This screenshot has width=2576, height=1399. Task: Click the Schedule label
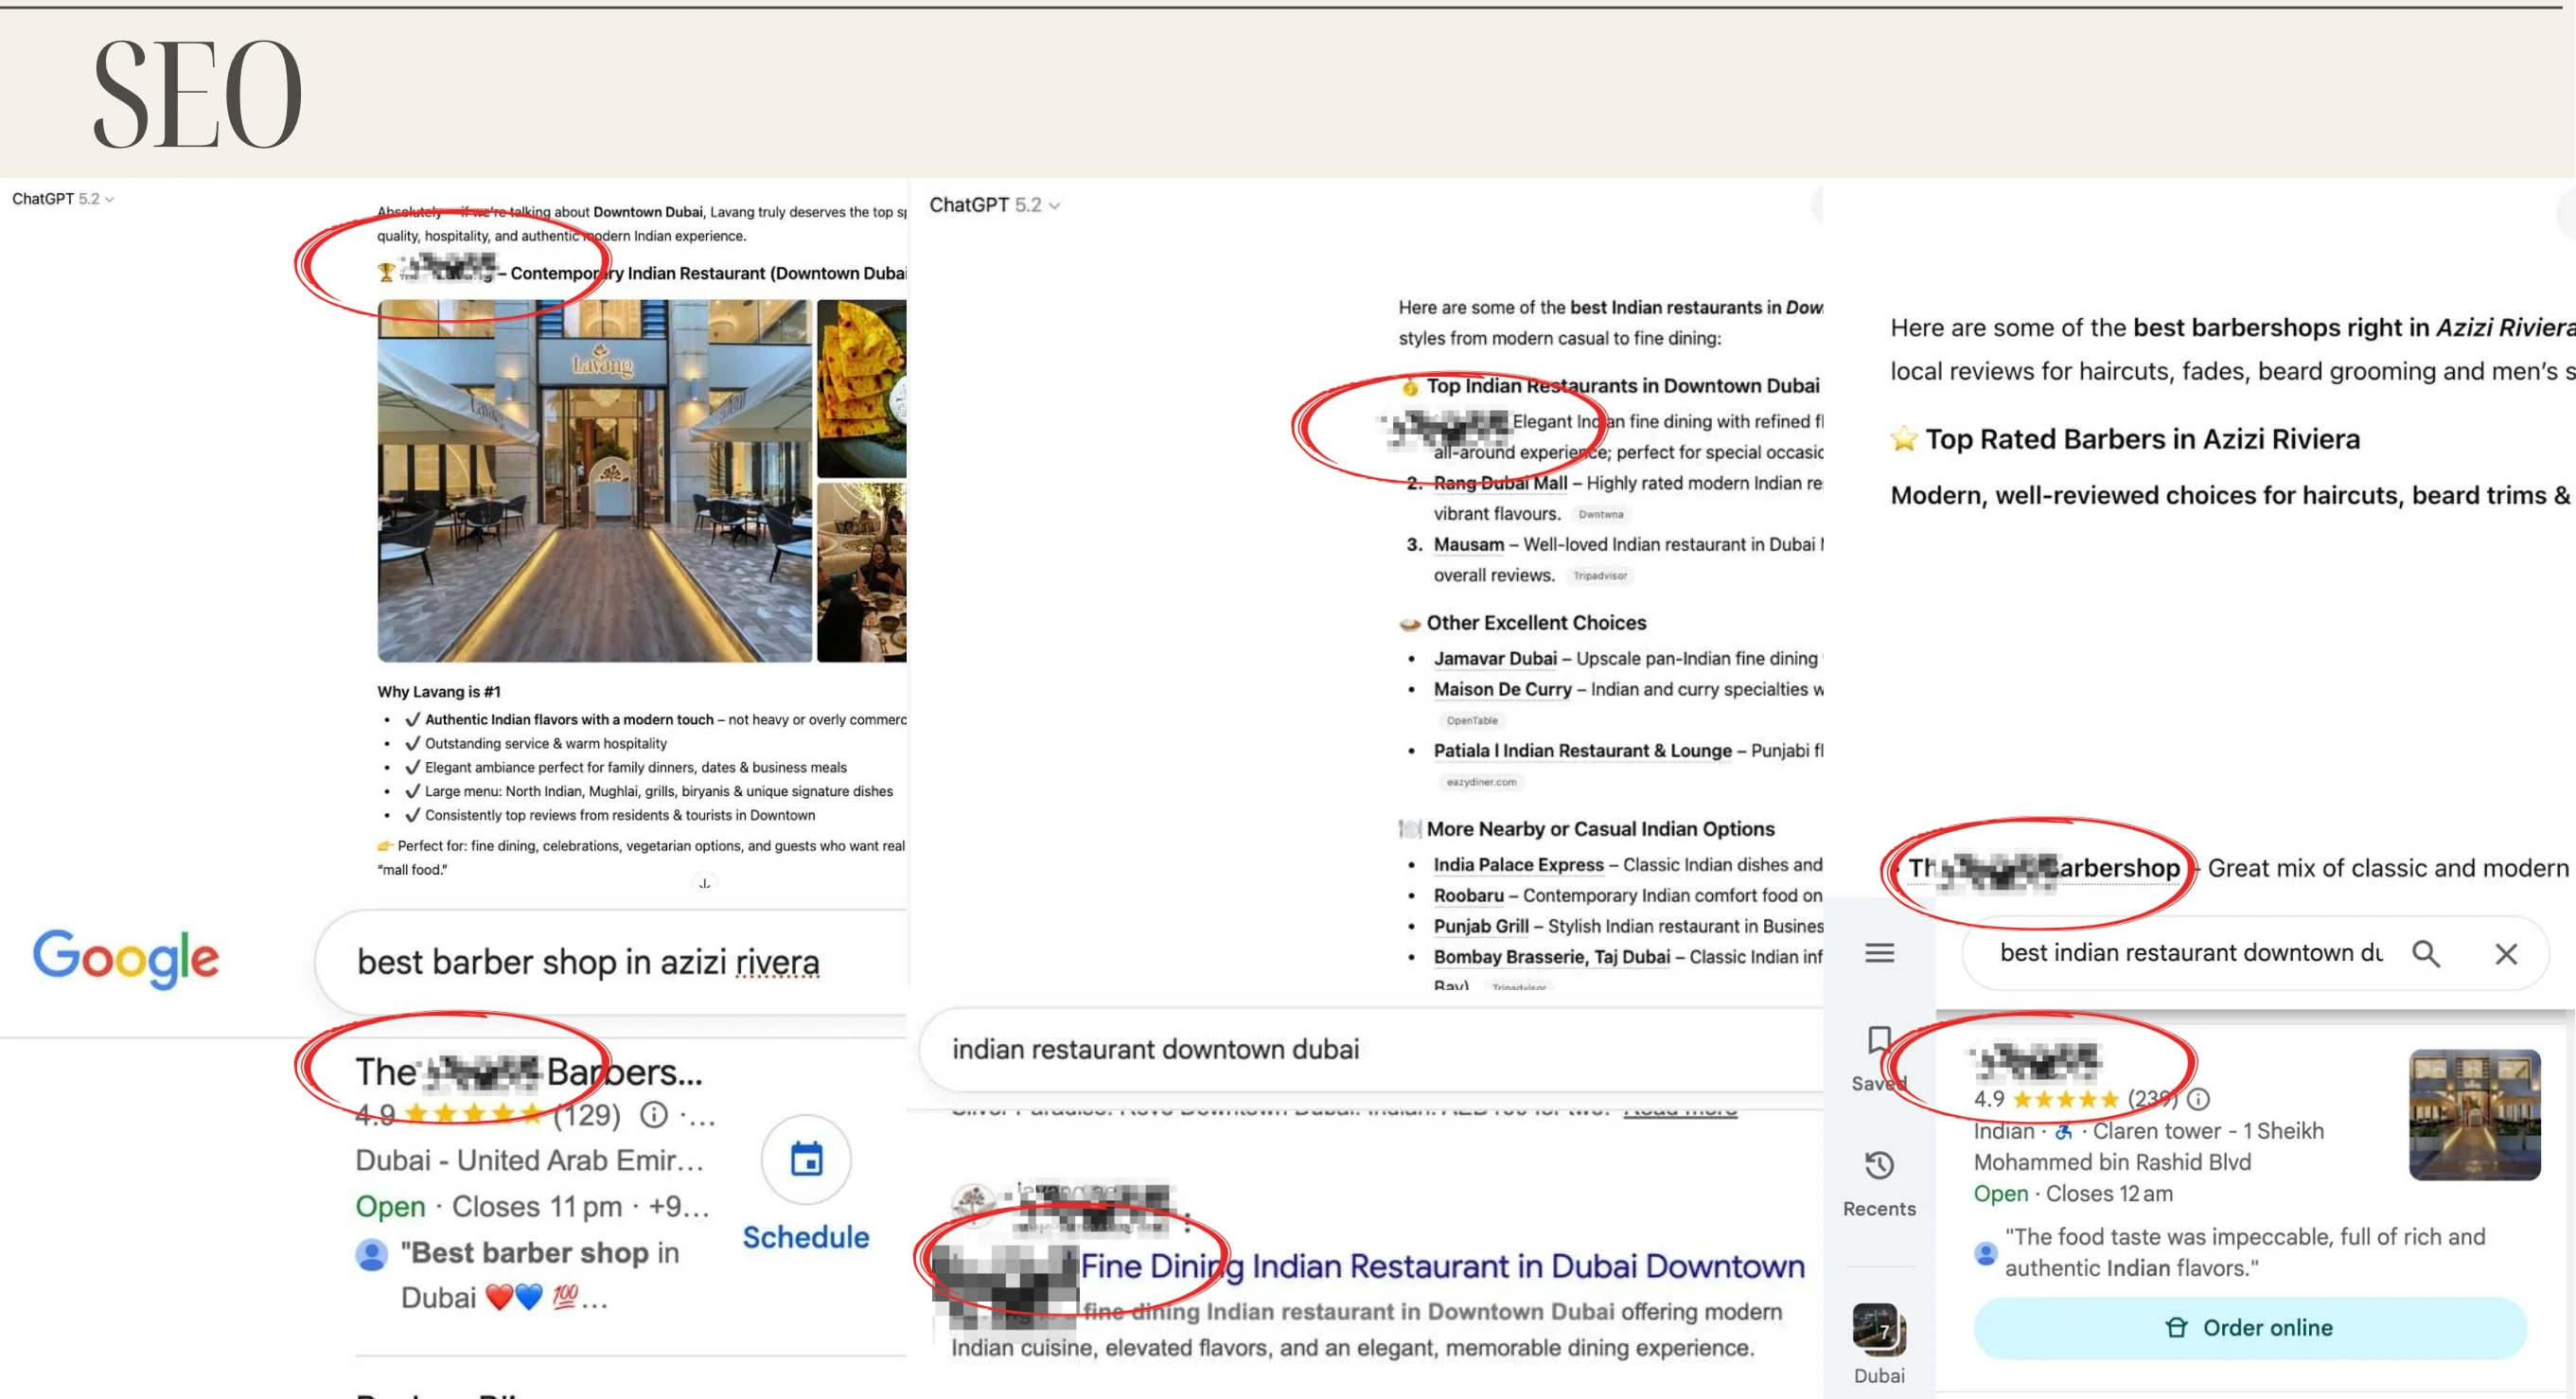tap(806, 1238)
